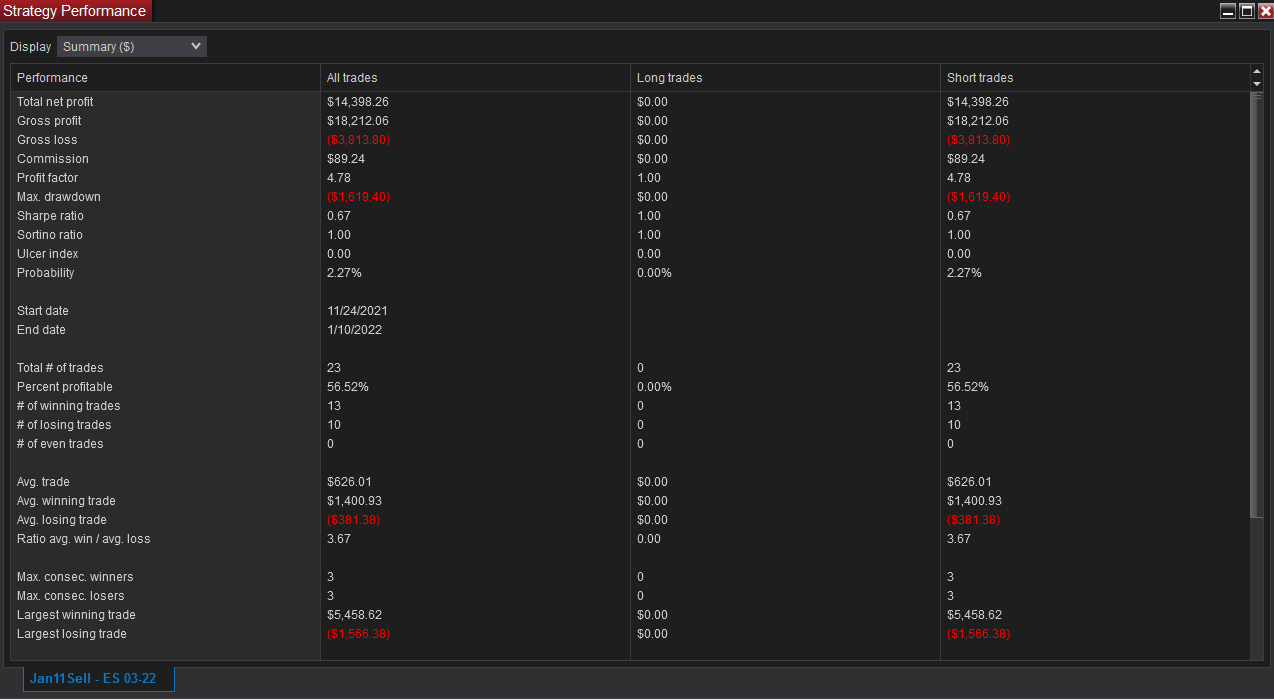This screenshot has height=700, width=1274.
Task: Select the # of losing trades row label
Action: tap(64, 425)
